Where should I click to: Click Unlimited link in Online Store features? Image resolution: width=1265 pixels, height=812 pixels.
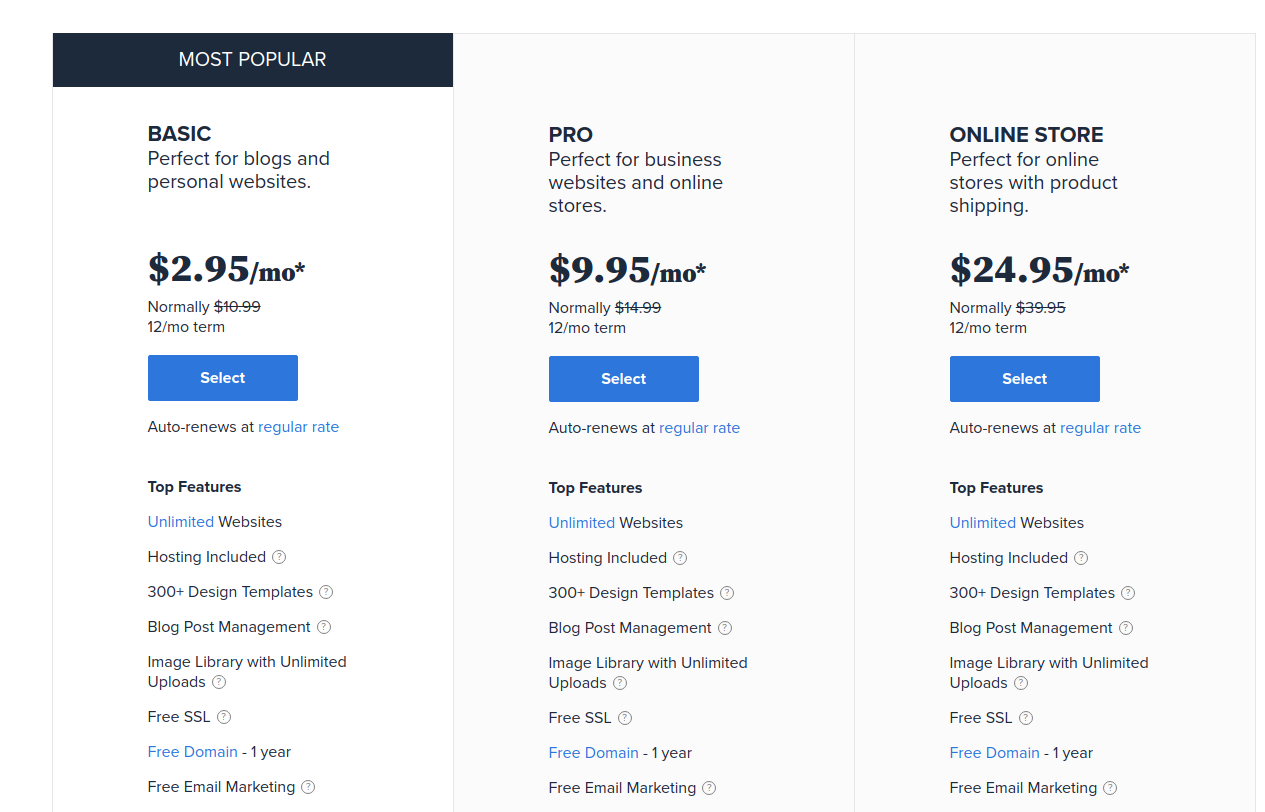pyautogui.click(x=983, y=523)
